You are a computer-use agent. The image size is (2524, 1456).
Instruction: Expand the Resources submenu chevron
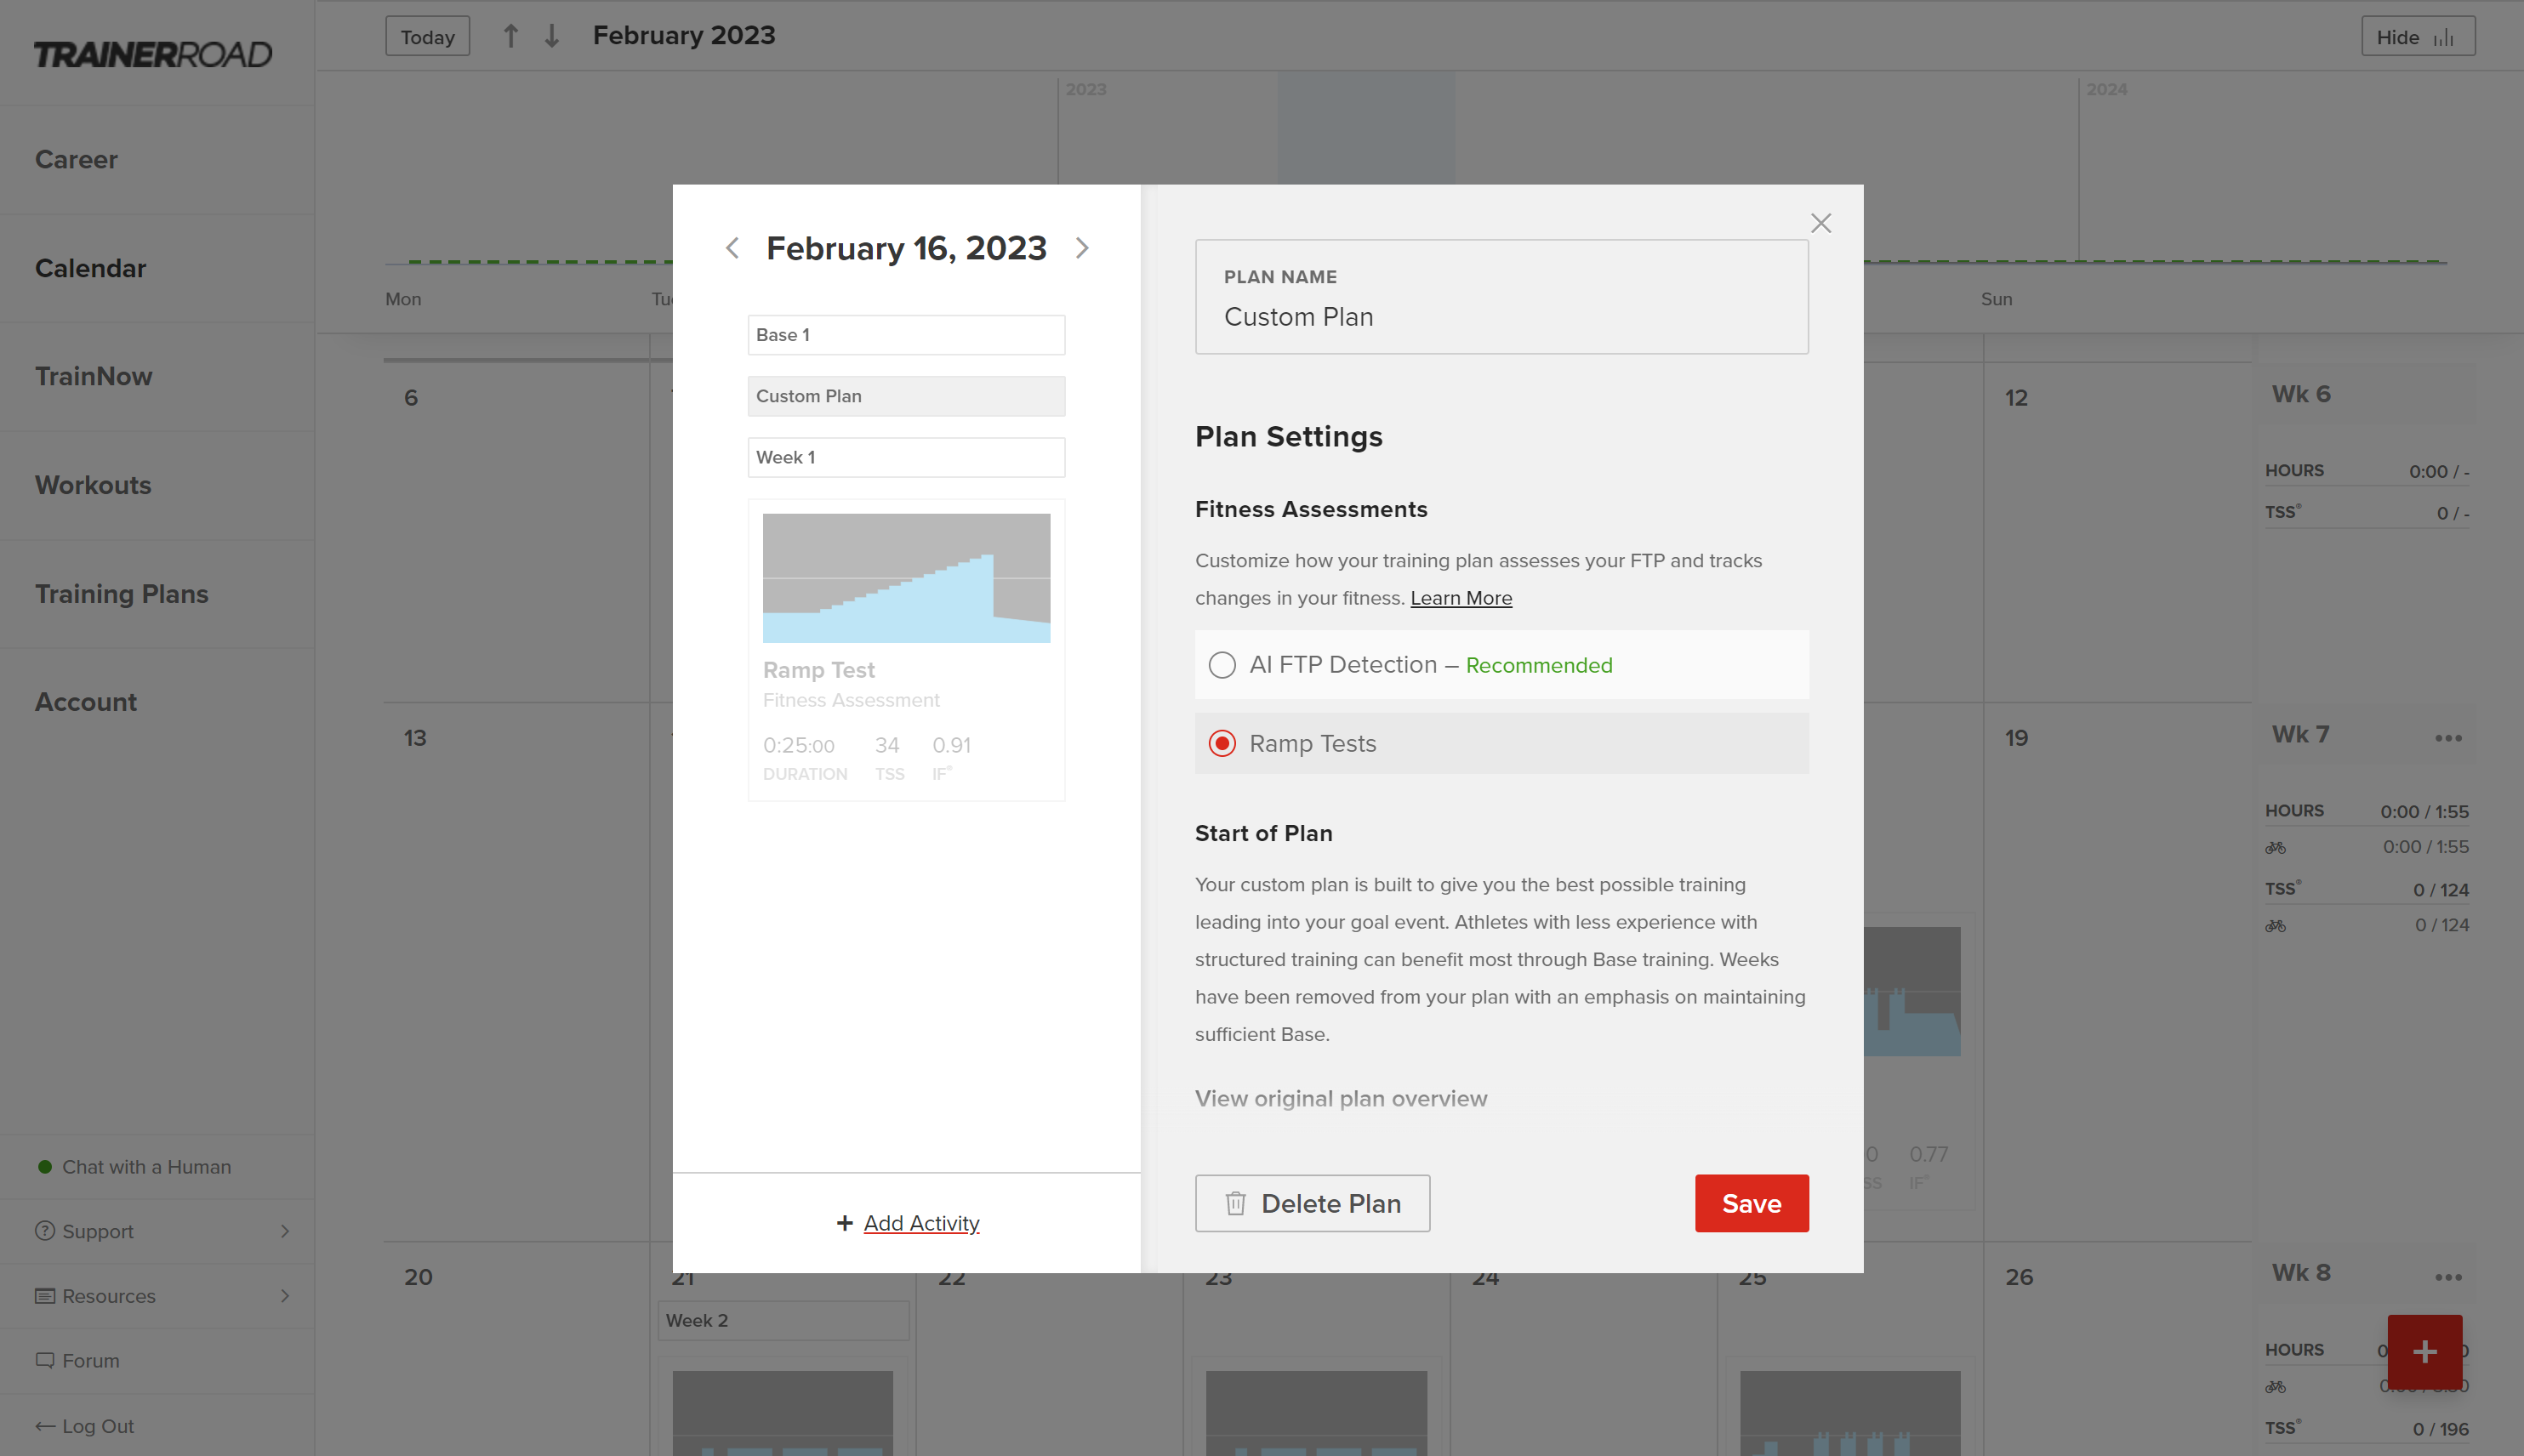(285, 1296)
